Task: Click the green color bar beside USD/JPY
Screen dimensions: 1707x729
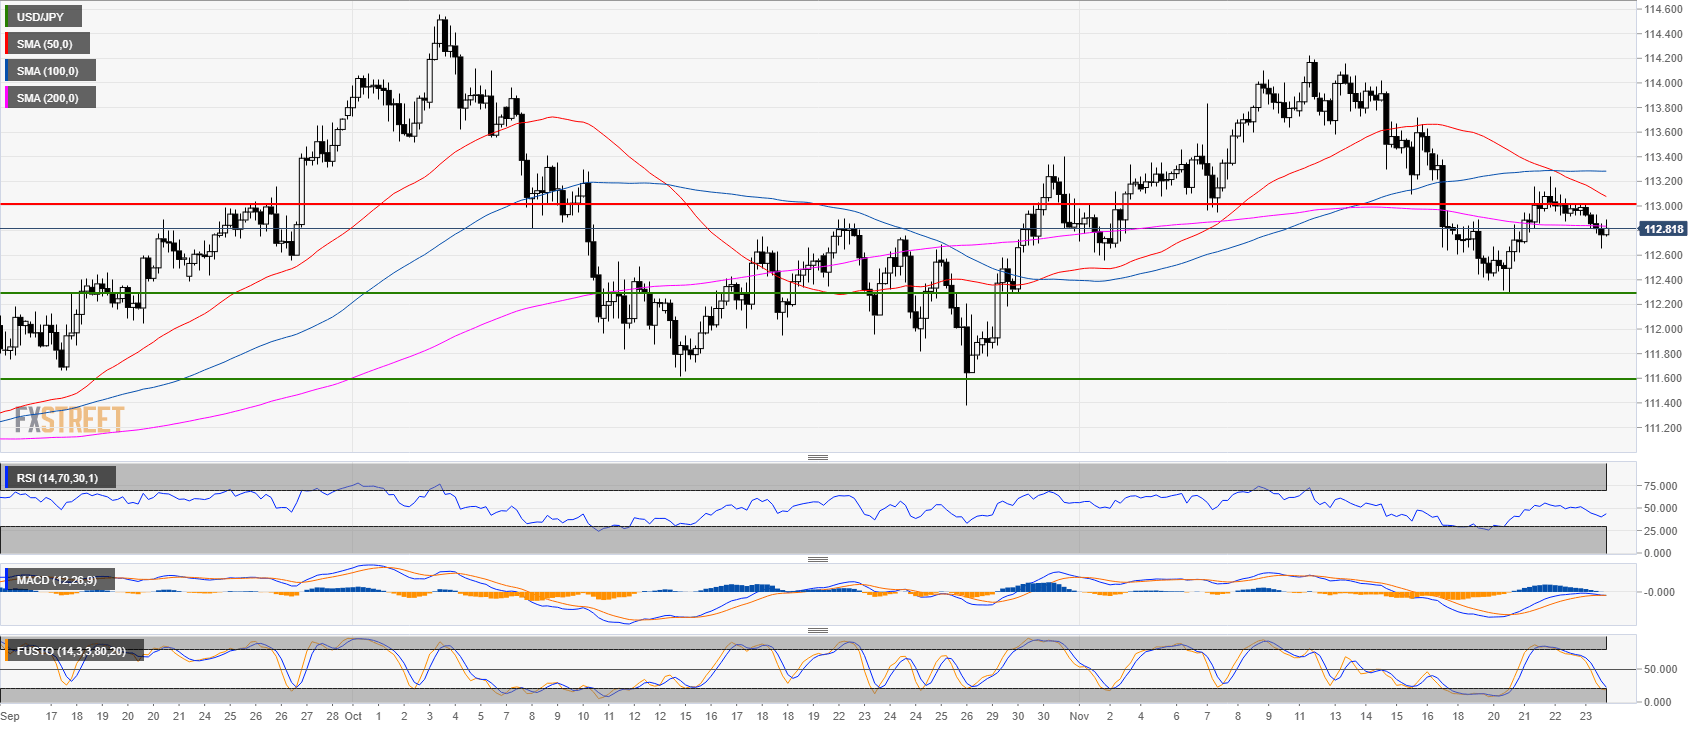Action: 6,17
